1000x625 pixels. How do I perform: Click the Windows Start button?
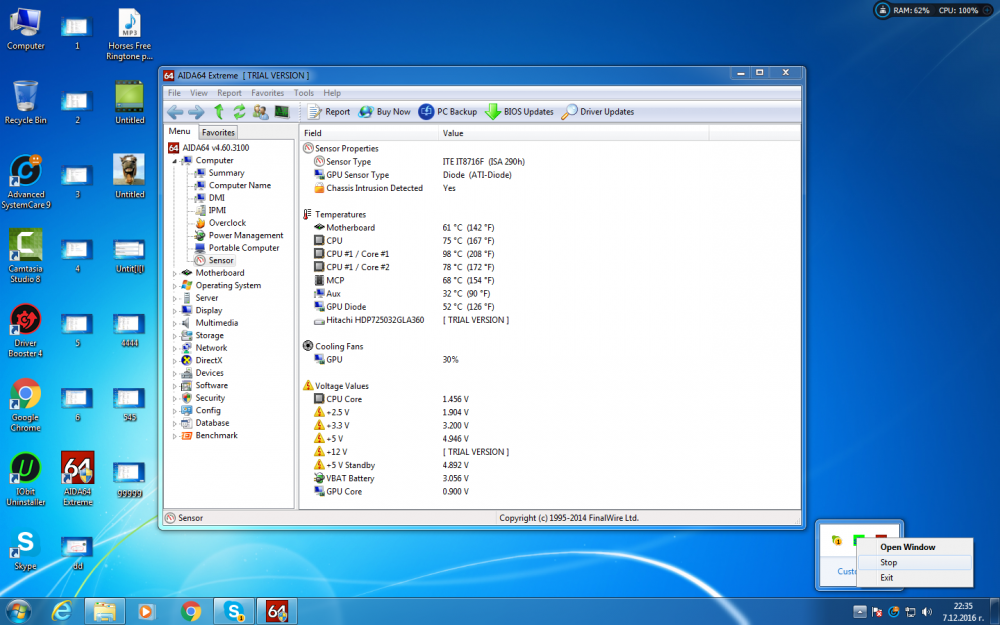pos(18,612)
